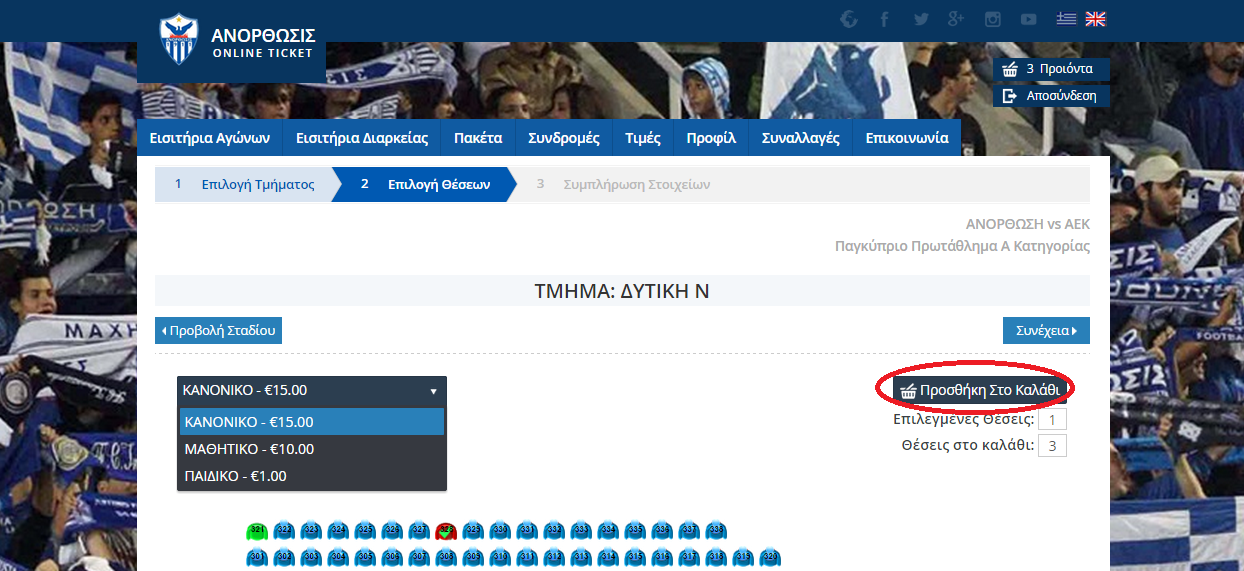Image resolution: width=1244 pixels, height=571 pixels.
Task: Select seat 325
Action: 365,531
